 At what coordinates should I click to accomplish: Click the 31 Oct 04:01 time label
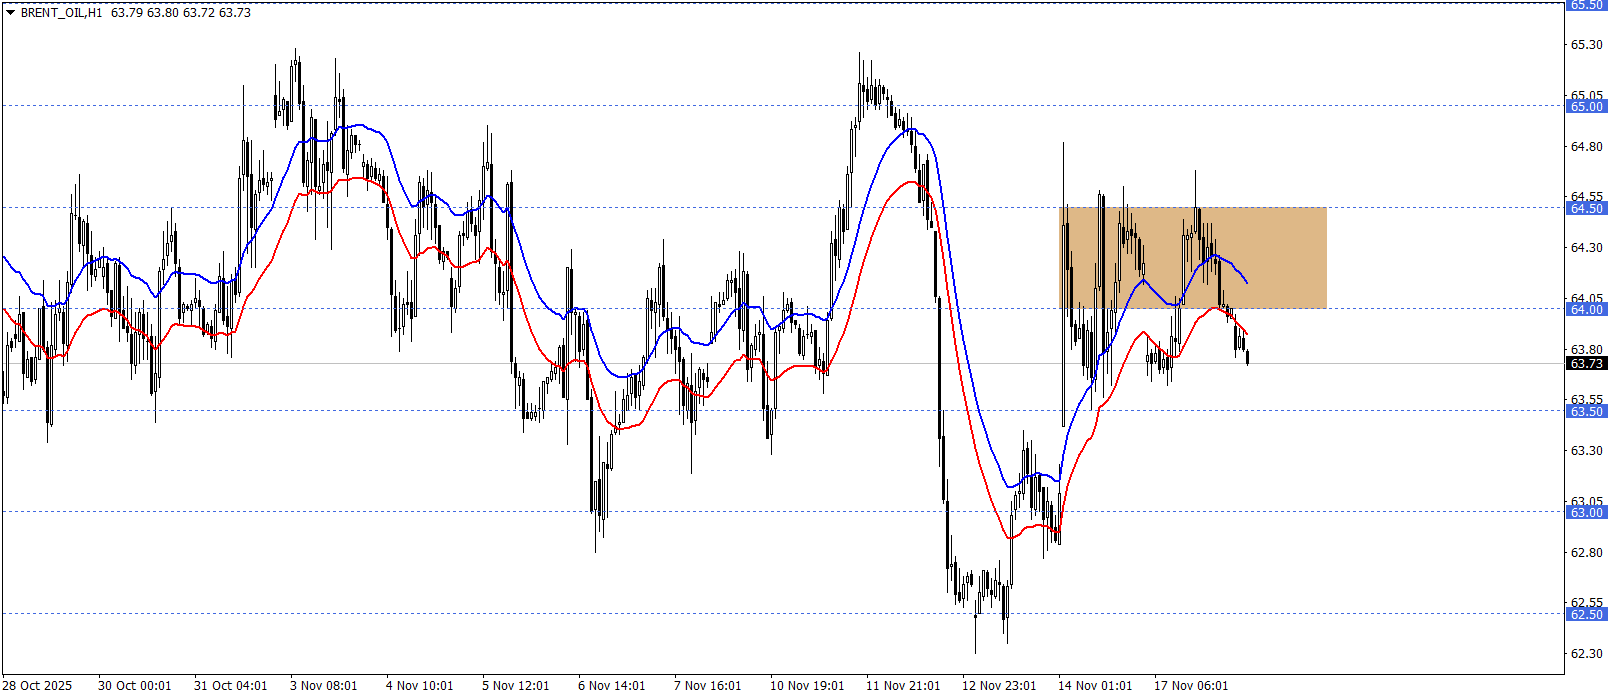[x=230, y=686]
